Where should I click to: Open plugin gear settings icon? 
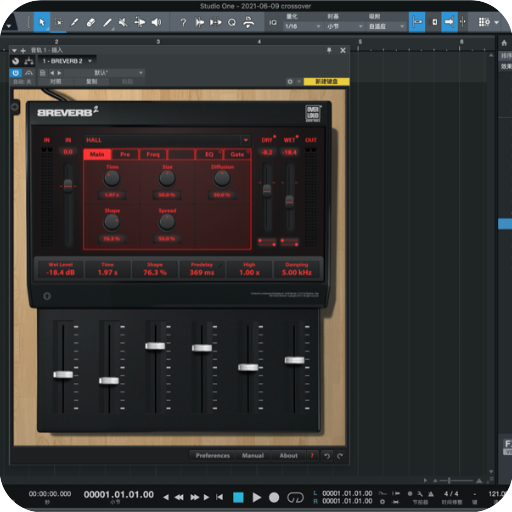point(290,81)
